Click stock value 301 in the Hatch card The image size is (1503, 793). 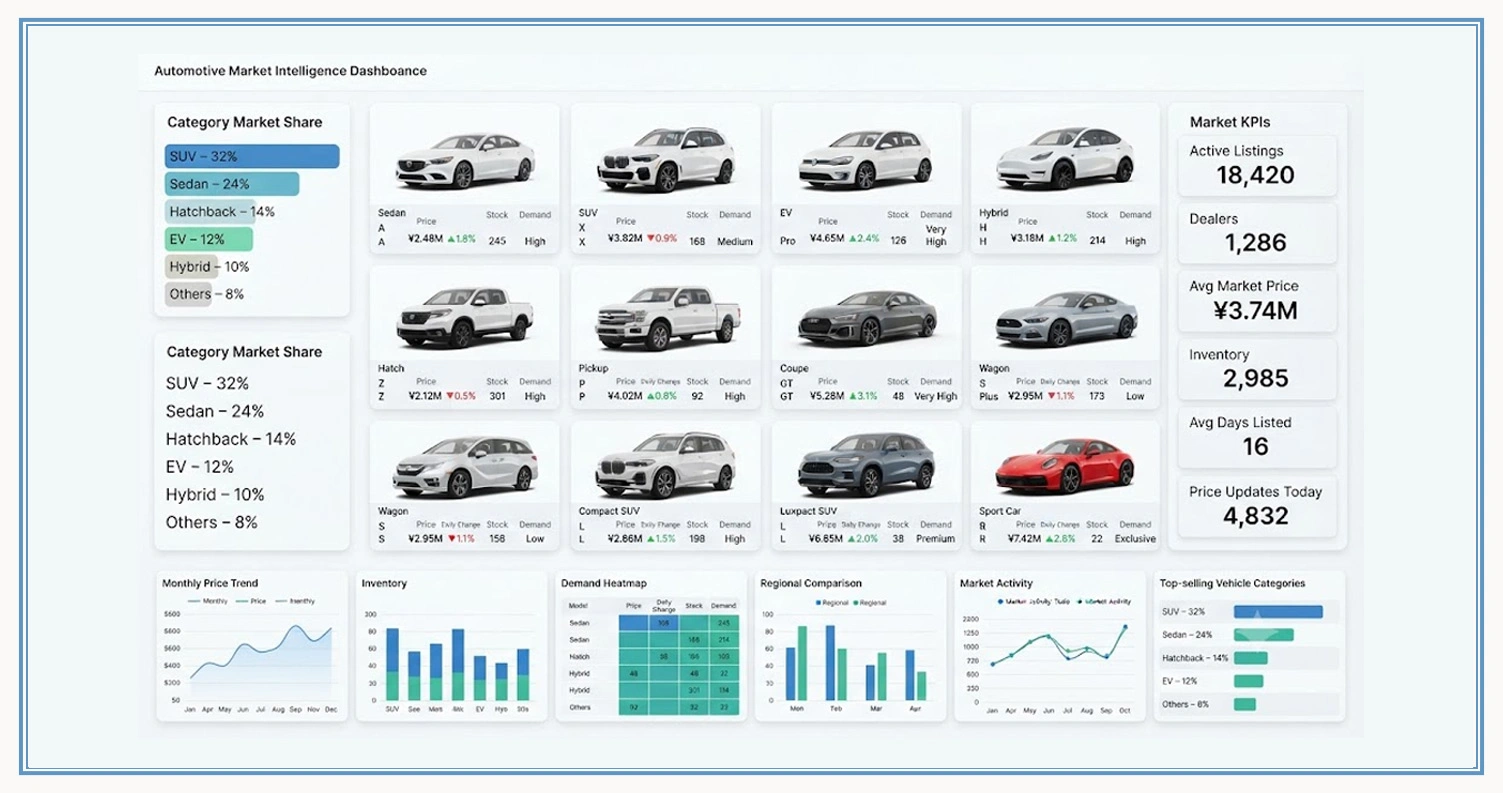[497, 397]
